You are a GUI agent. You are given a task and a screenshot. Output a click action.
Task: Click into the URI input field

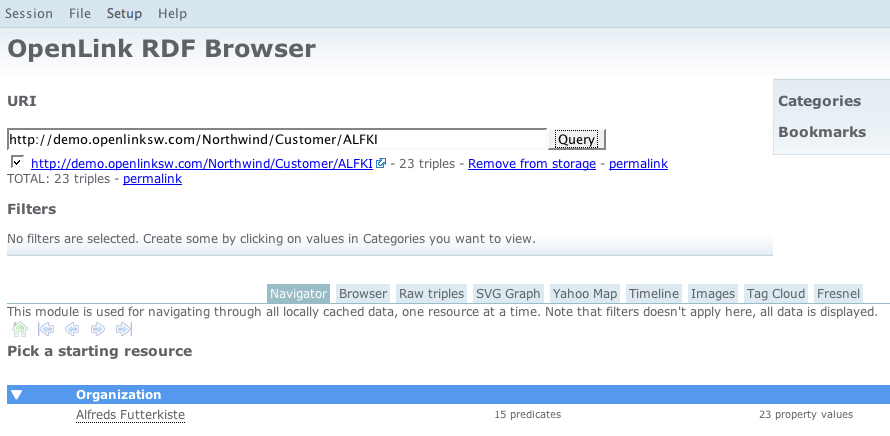click(x=276, y=140)
